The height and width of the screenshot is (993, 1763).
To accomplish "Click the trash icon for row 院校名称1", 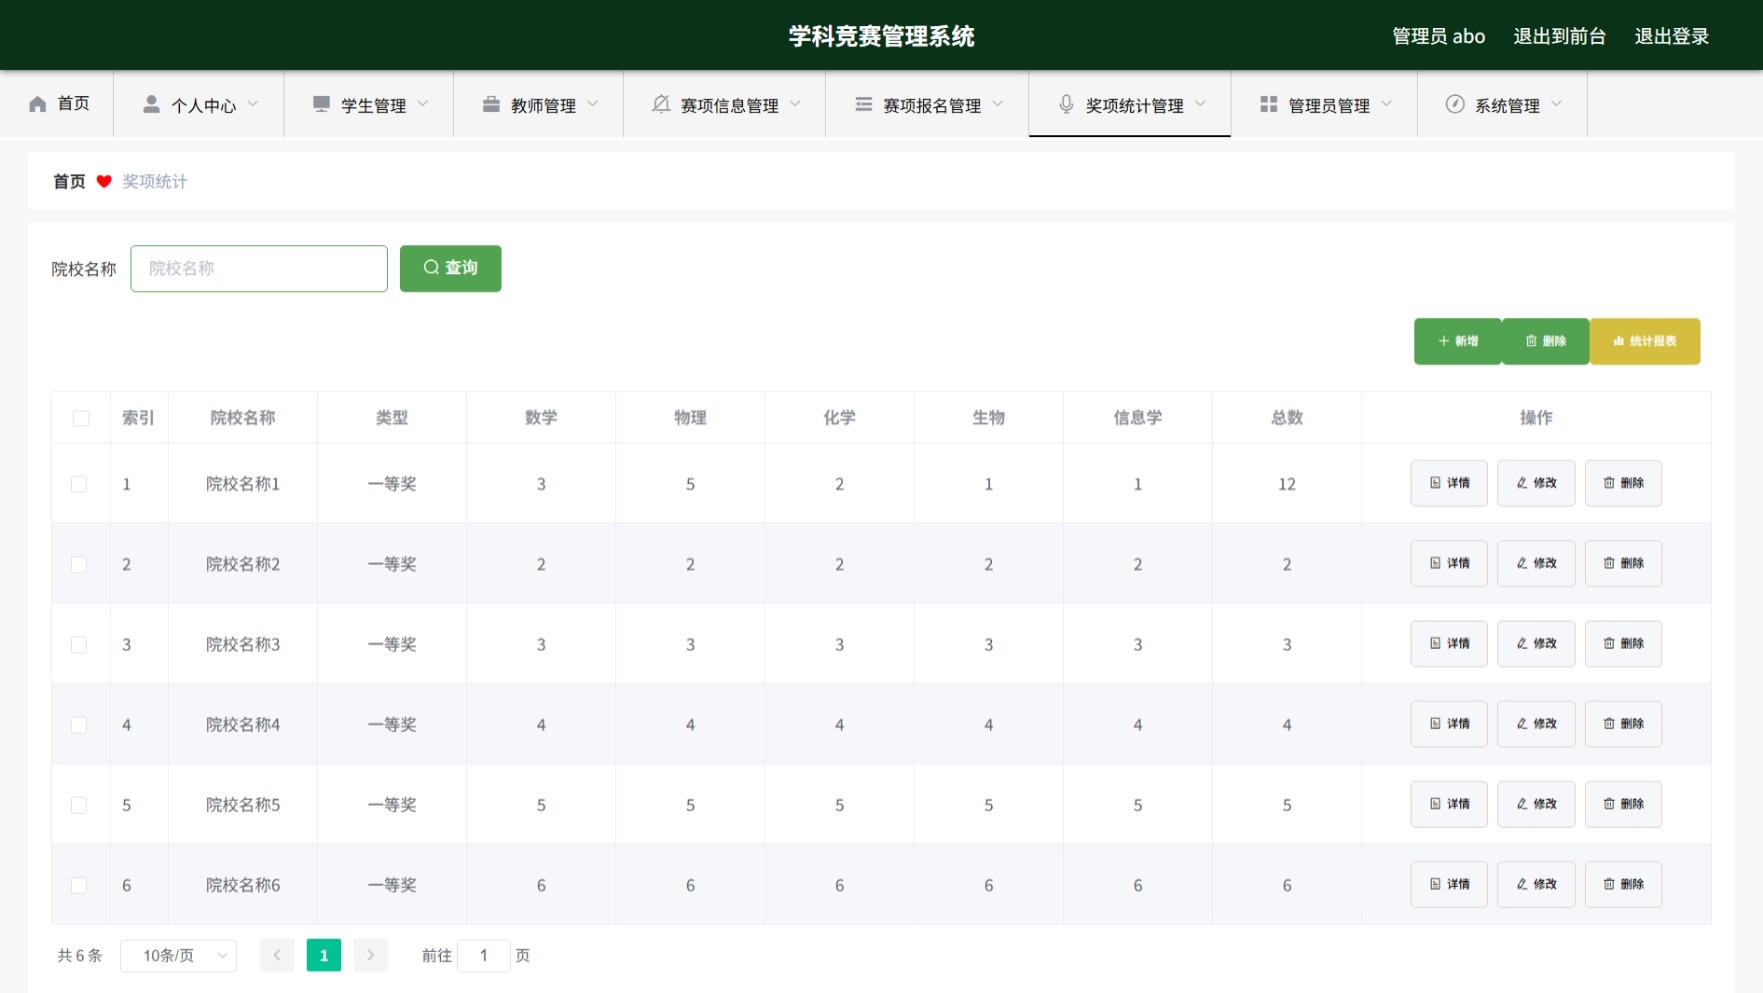I will coord(1609,483).
